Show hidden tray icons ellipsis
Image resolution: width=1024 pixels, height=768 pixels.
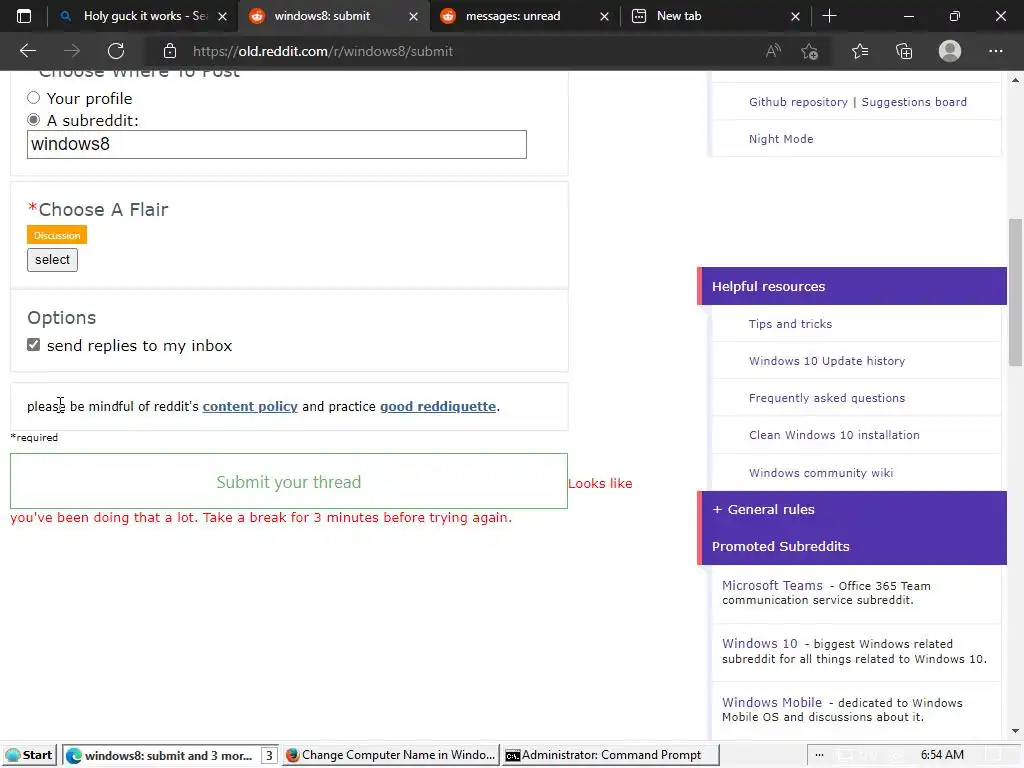point(819,755)
